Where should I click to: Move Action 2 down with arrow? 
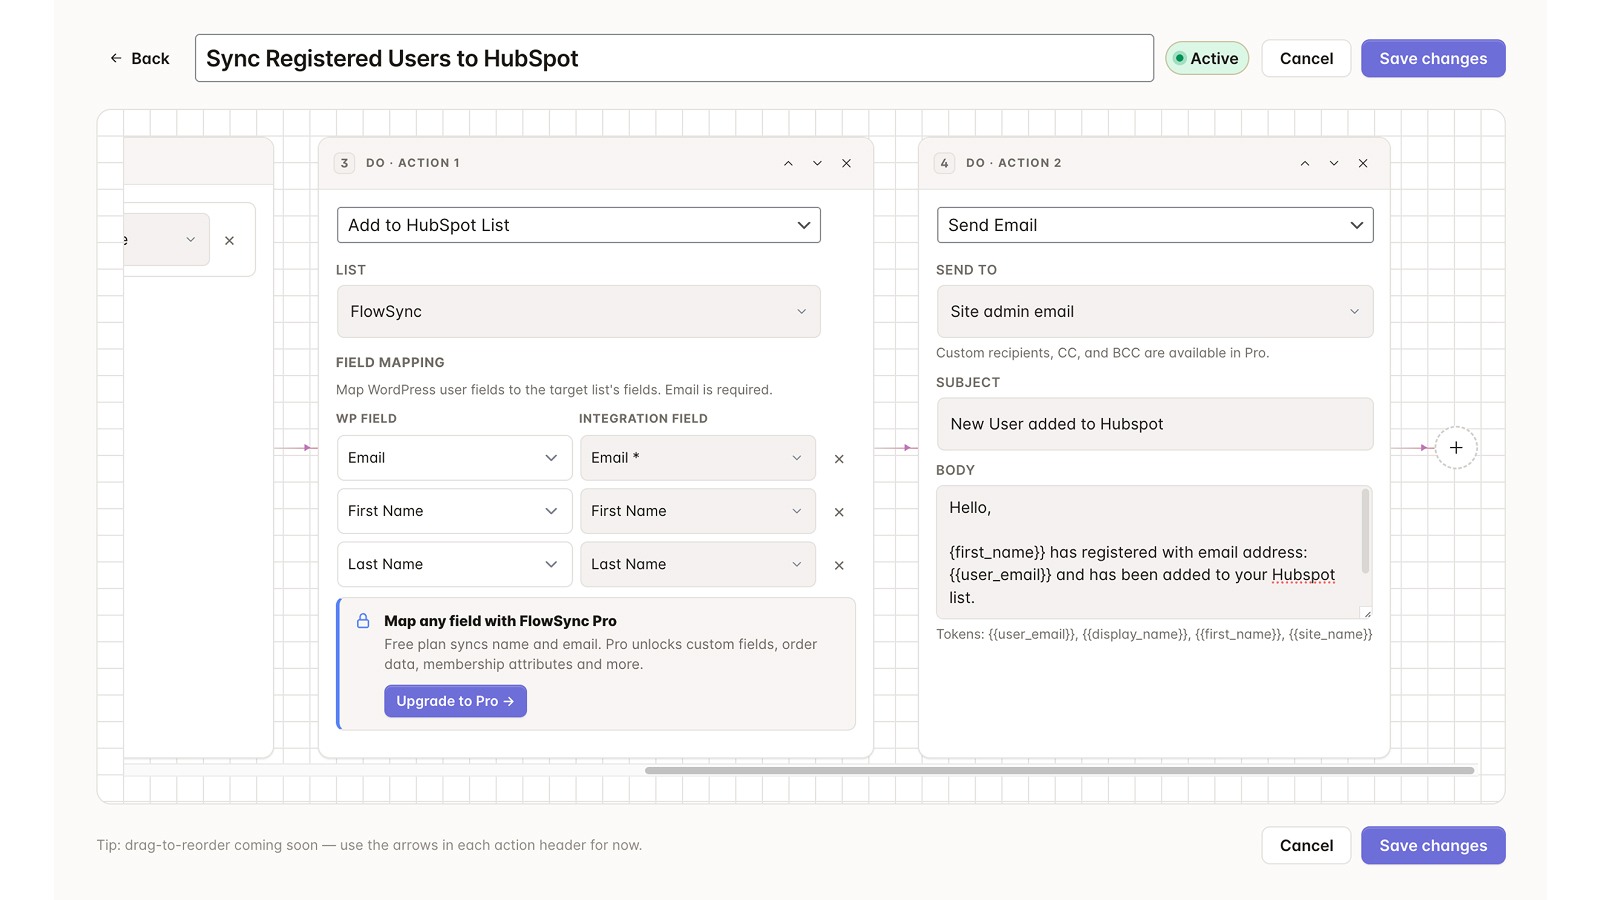point(1334,163)
